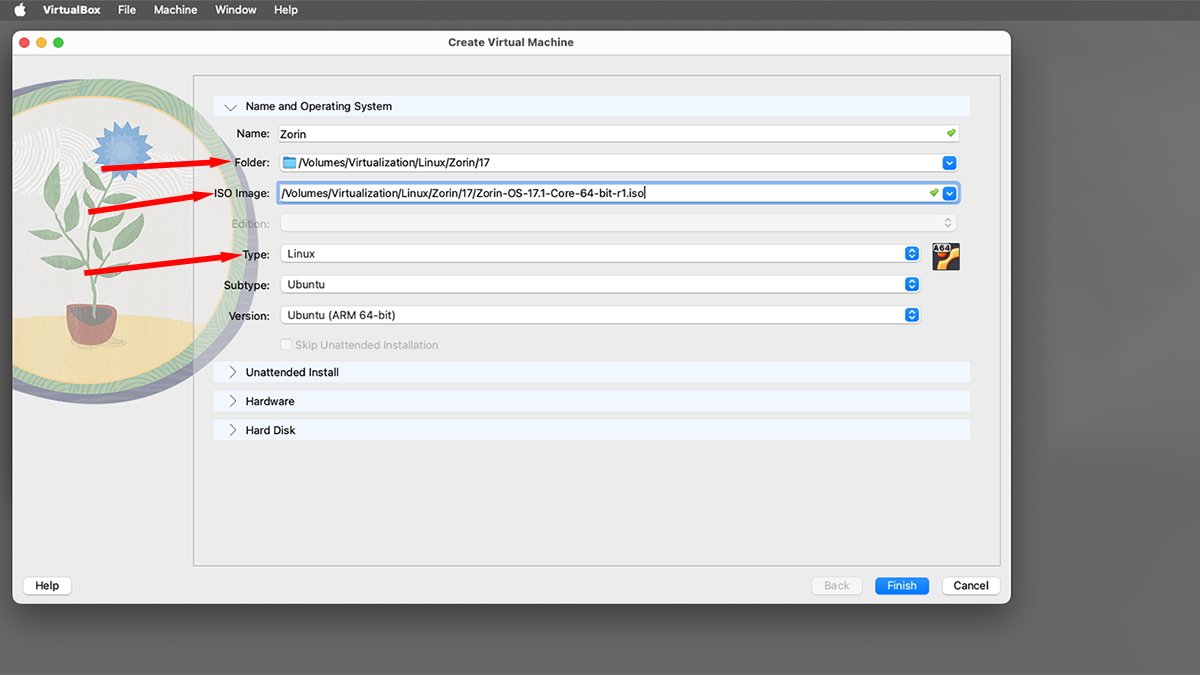Click the Cancel button
This screenshot has width=1200, height=675.
[x=971, y=586]
